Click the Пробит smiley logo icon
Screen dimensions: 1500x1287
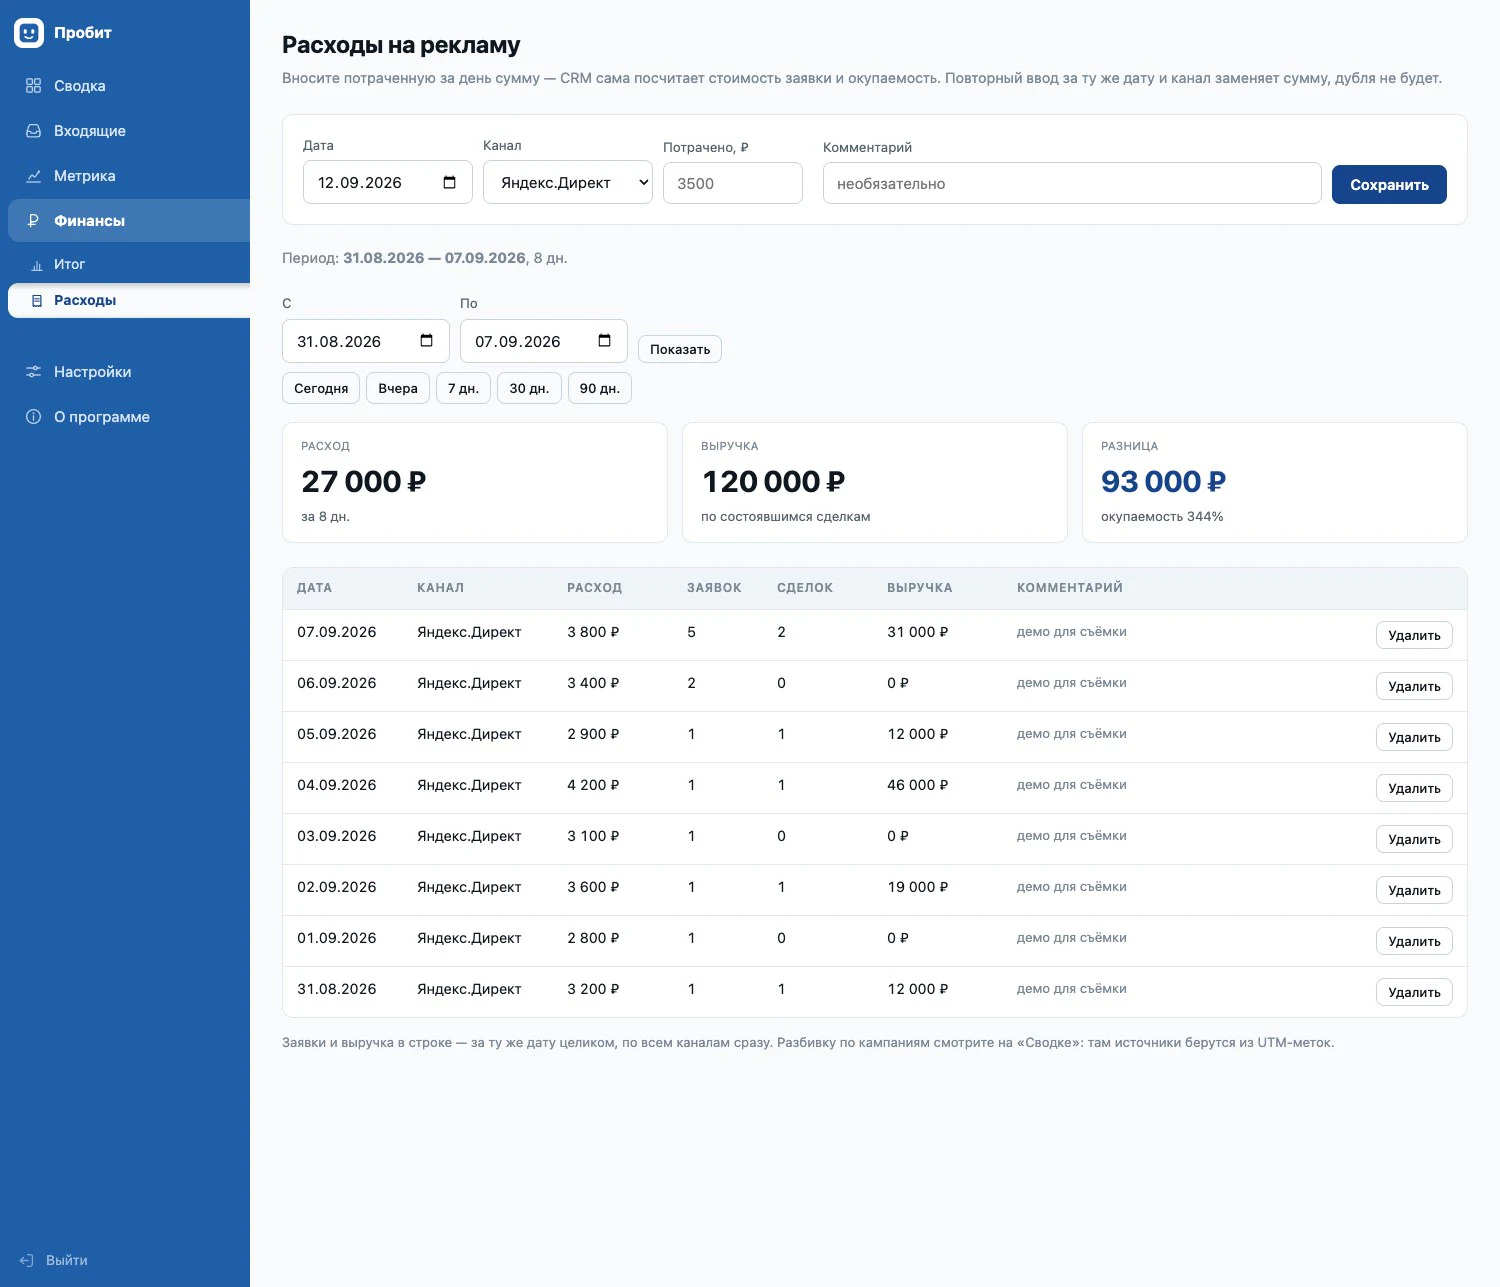29,33
